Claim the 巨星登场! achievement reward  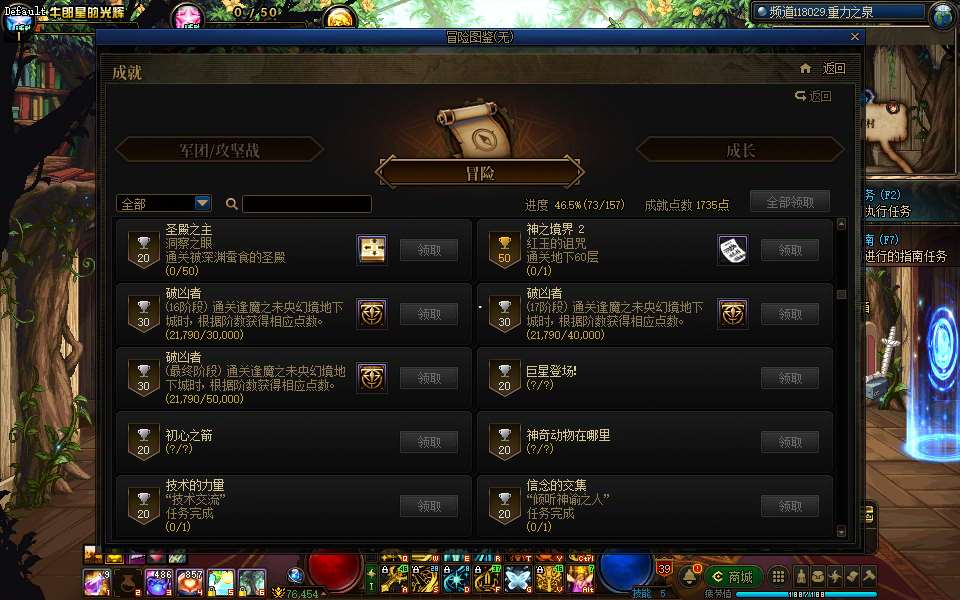pos(790,378)
